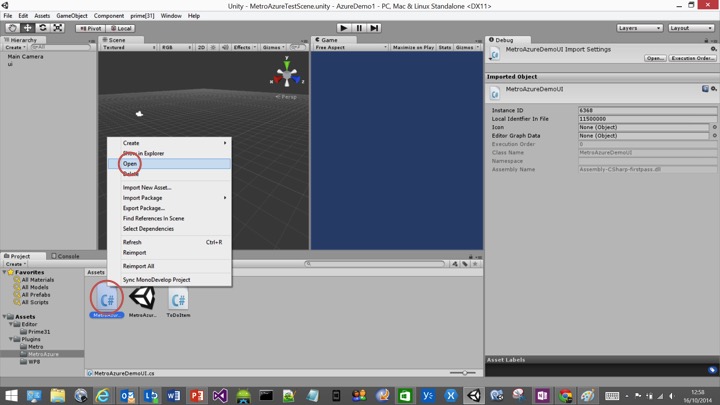Open Hierarchy Create dropdown
The height and width of the screenshot is (405, 720).
[15, 47]
